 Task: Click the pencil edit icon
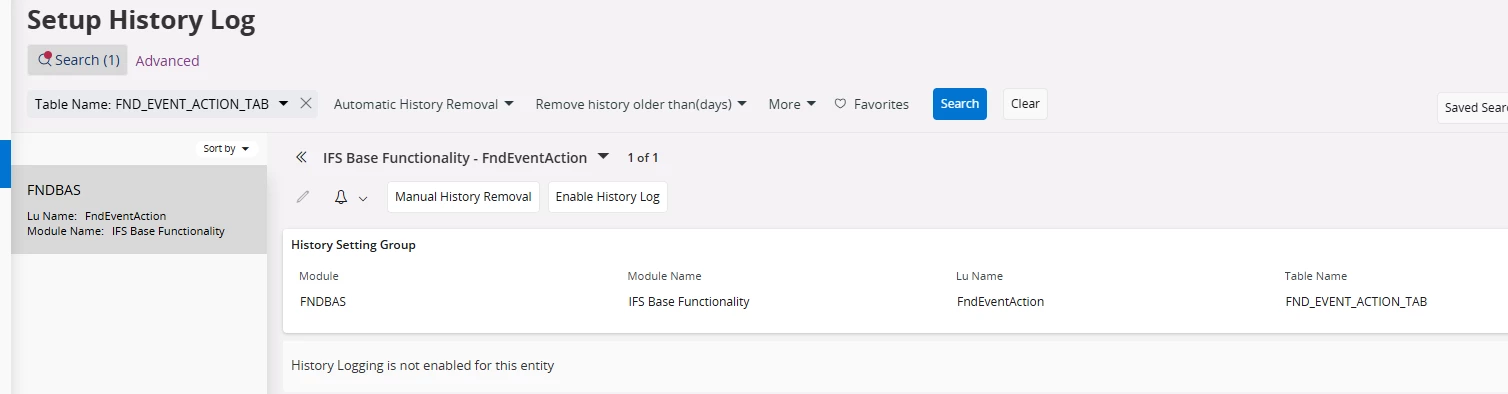[303, 197]
